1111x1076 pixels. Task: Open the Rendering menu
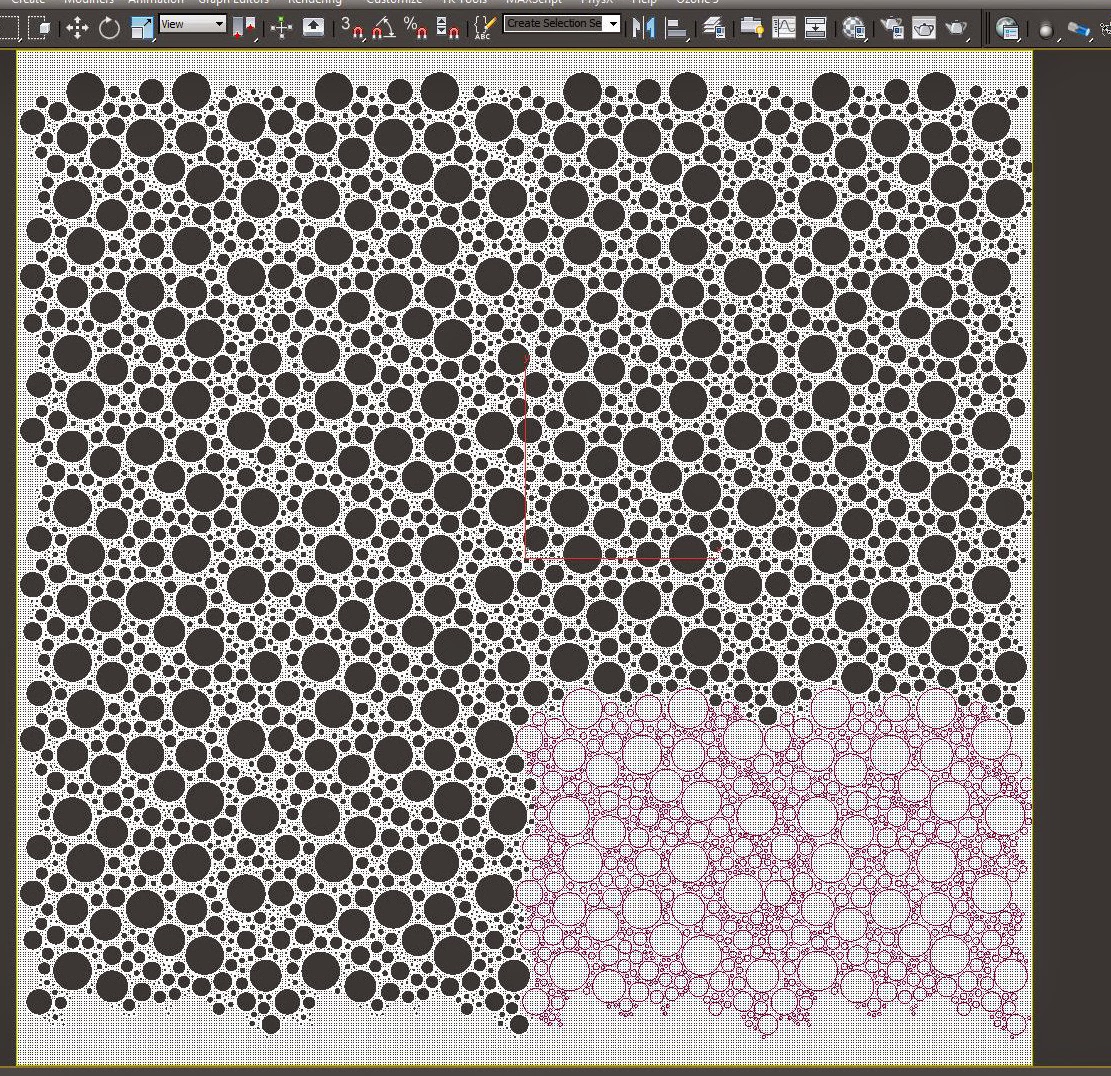314,3
